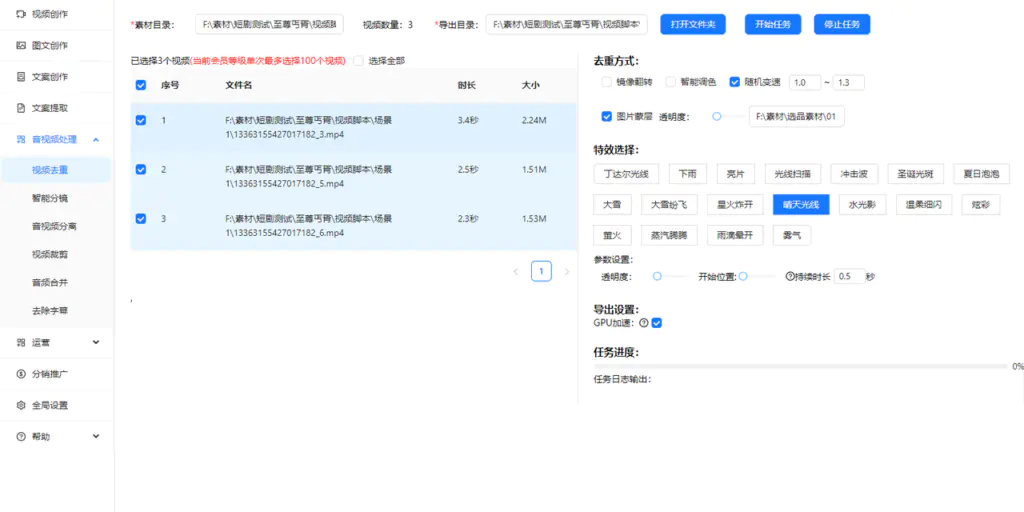
Task: Click the 分销推广 coin icon
Action: [22, 374]
